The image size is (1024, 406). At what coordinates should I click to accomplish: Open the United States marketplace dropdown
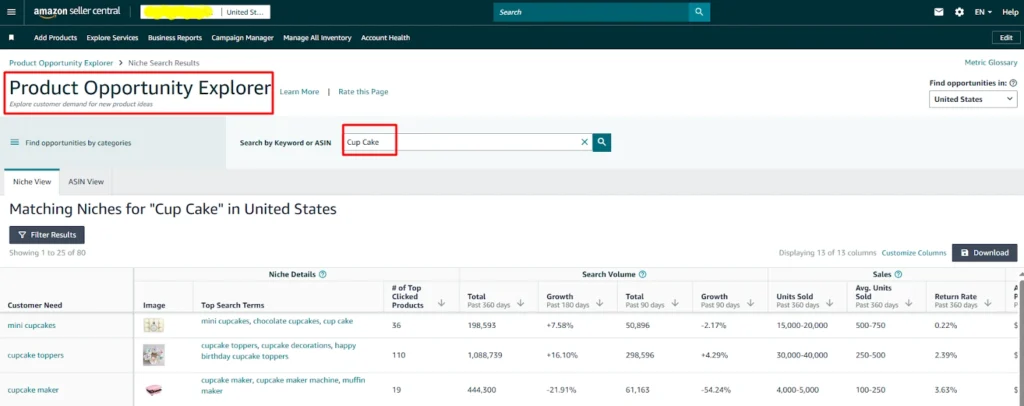click(973, 99)
